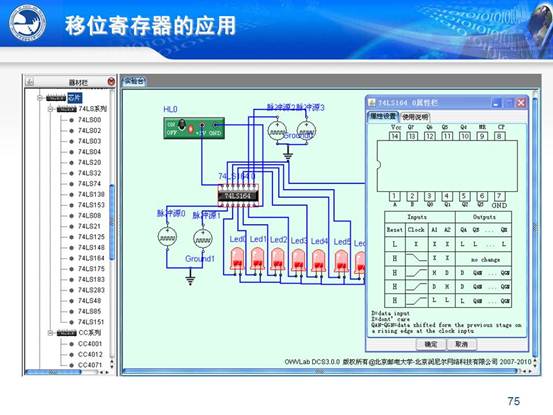Switch to the 使用说明 tab

pyautogui.click(x=415, y=117)
